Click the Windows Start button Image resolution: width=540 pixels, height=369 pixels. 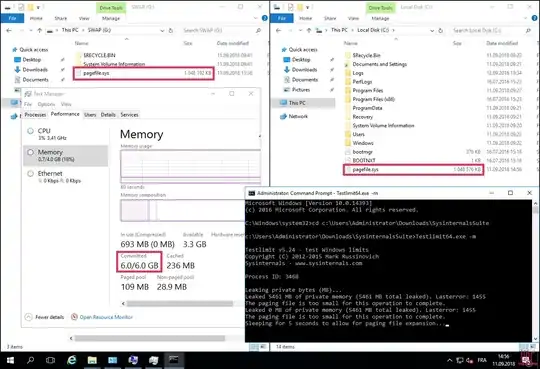coord(10,360)
